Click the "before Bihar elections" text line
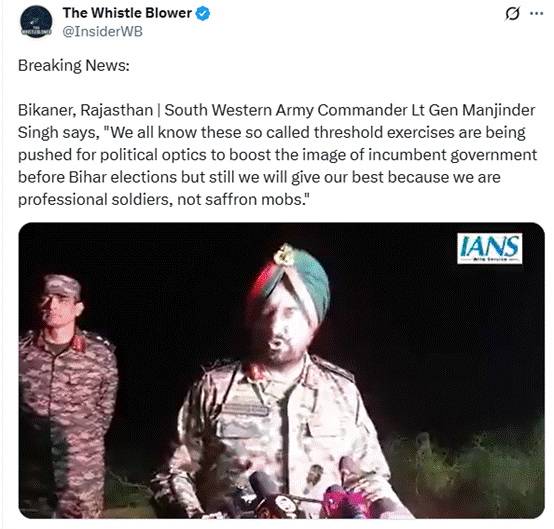 [x=259, y=177]
